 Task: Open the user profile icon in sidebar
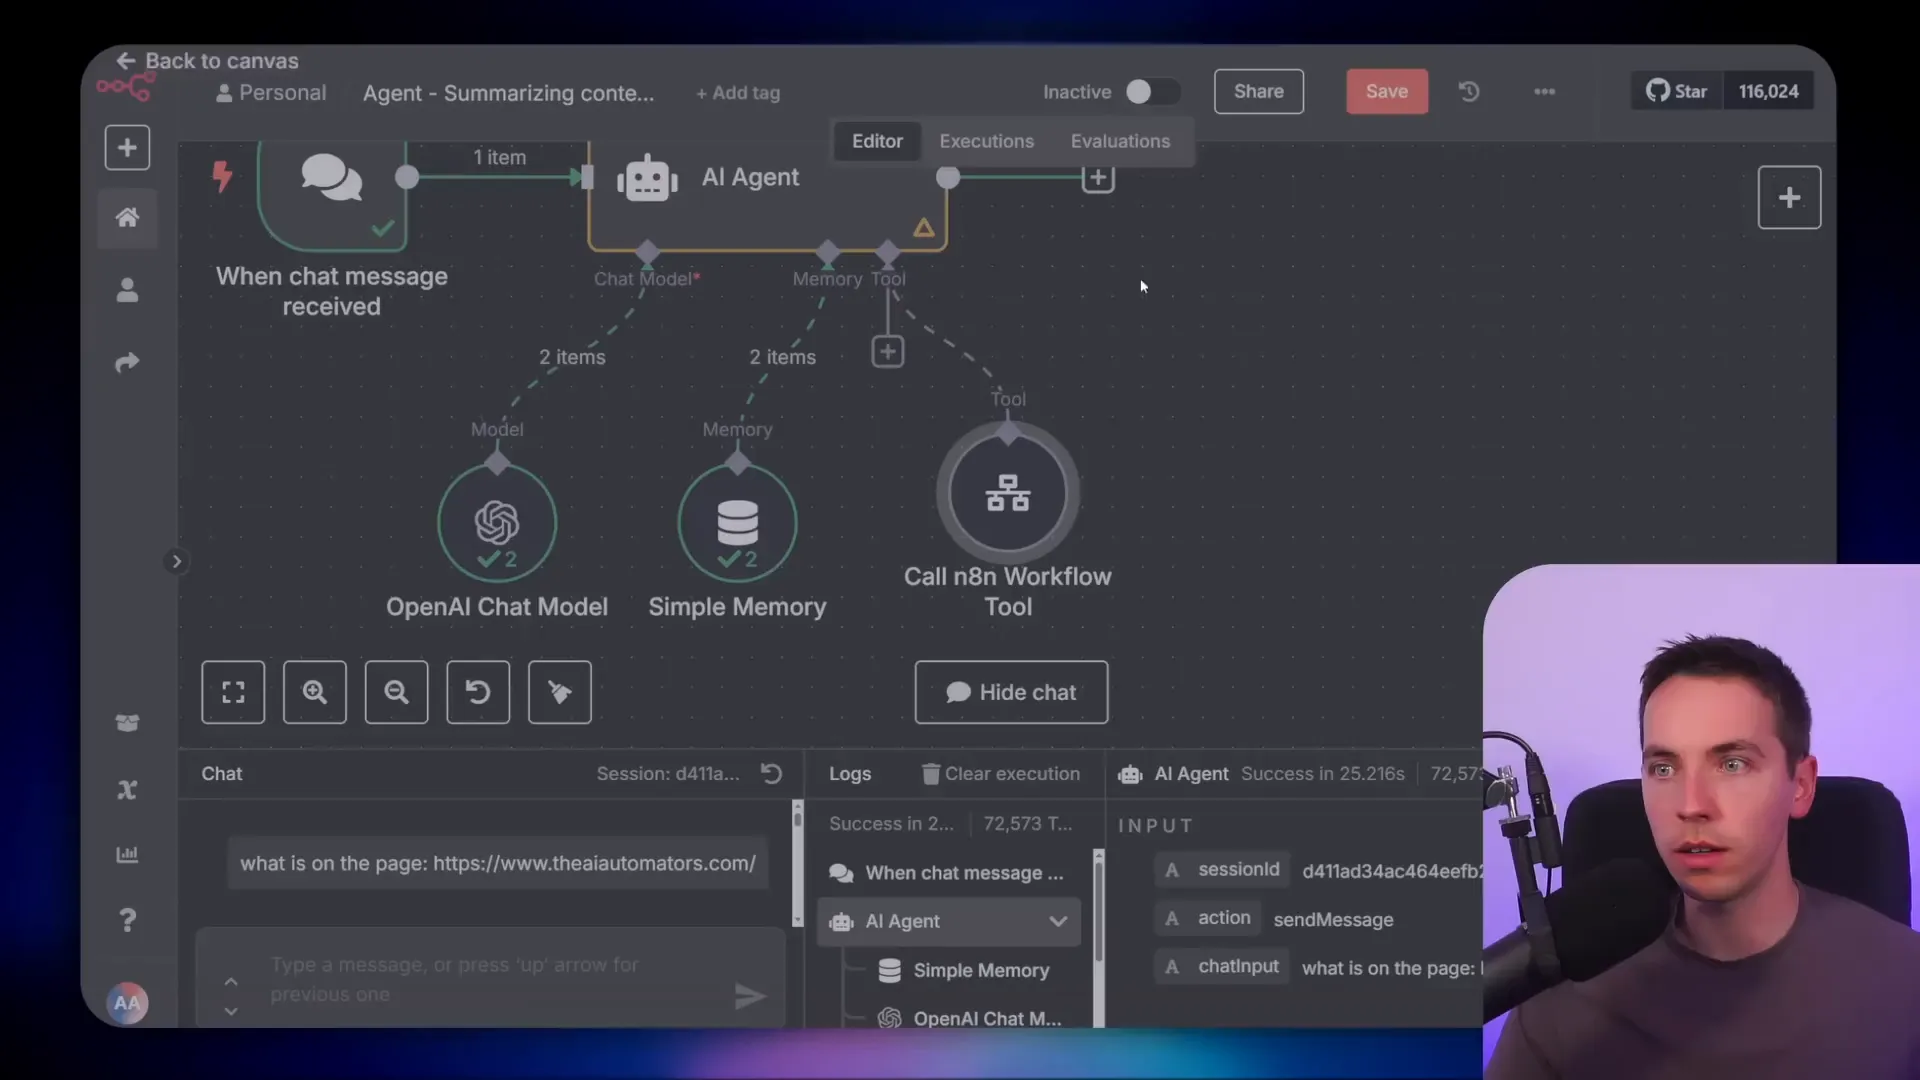point(127,290)
